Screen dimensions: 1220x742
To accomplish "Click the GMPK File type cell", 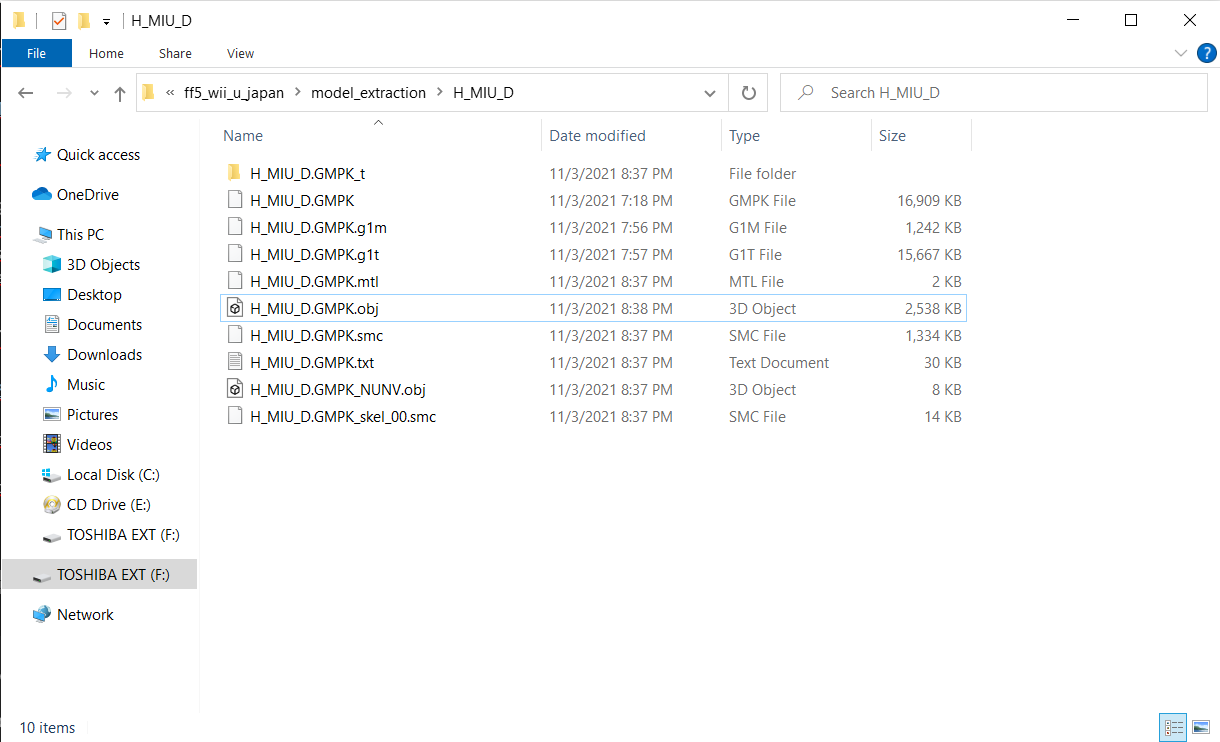I will (x=763, y=201).
